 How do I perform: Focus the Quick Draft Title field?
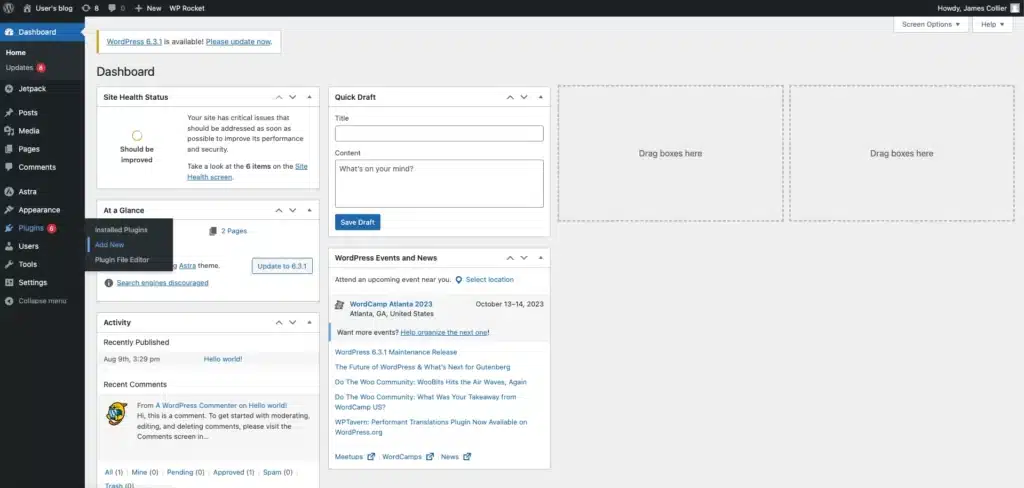439,133
